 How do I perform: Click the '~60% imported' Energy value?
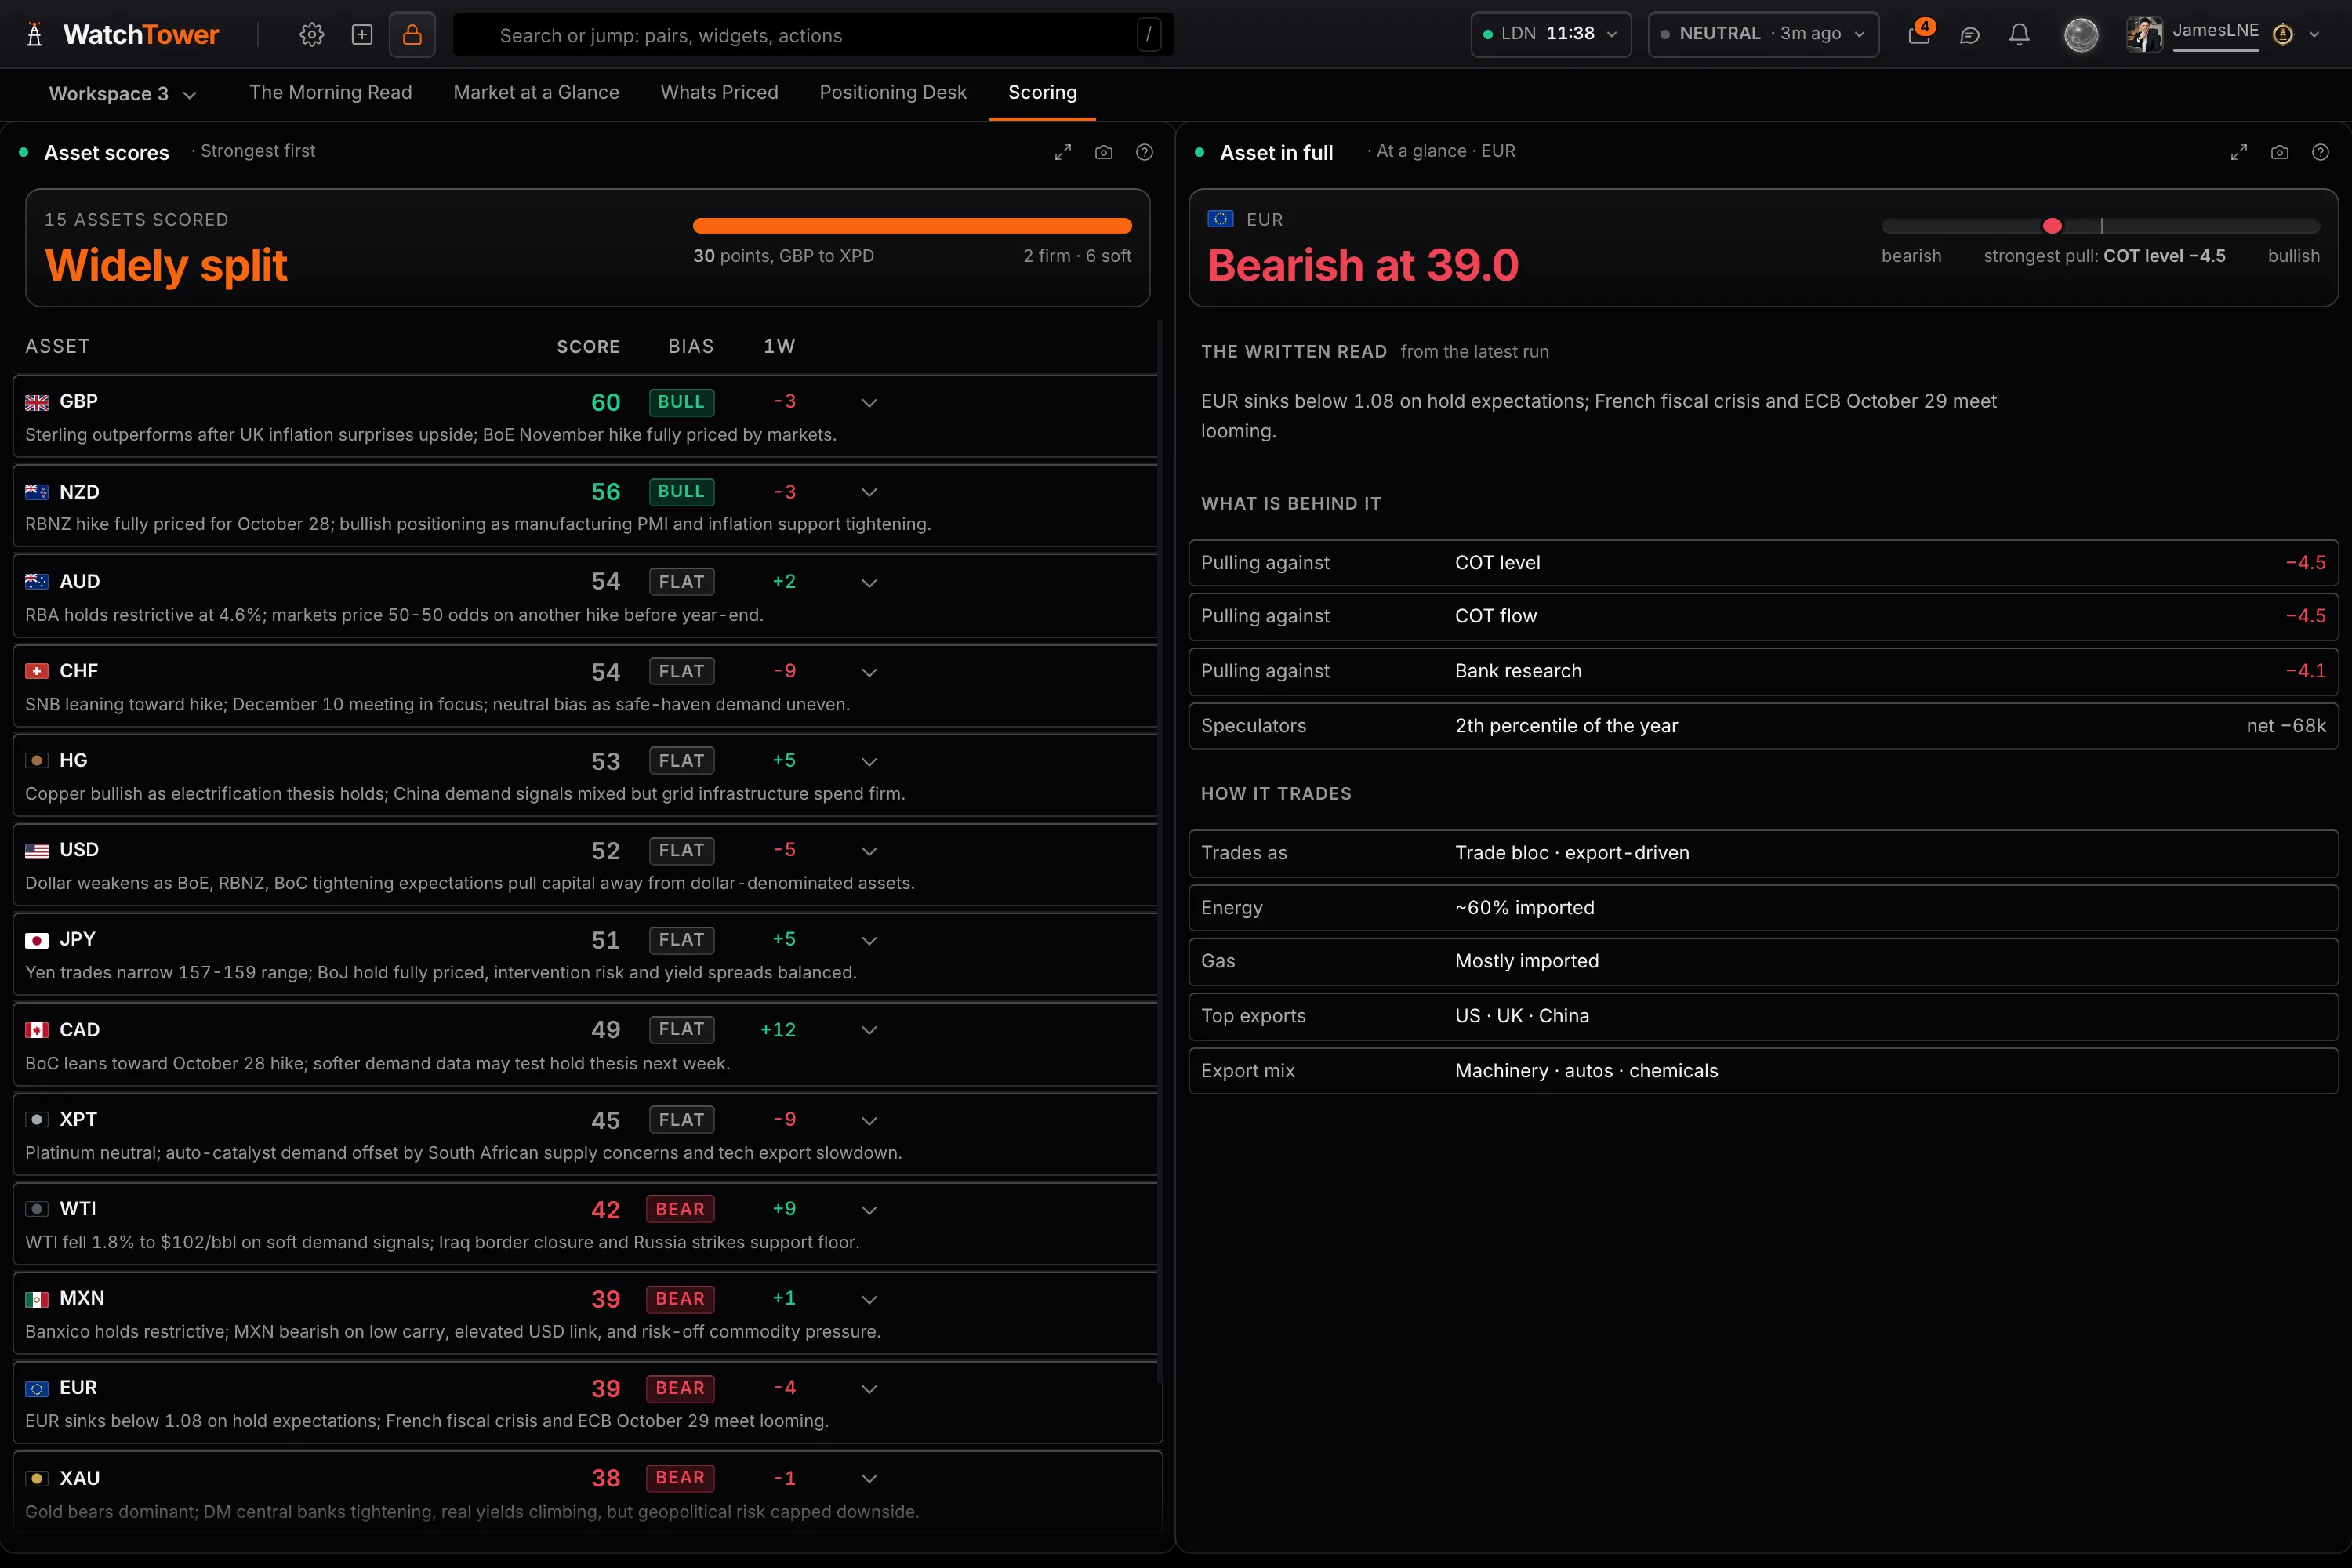(x=1525, y=908)
